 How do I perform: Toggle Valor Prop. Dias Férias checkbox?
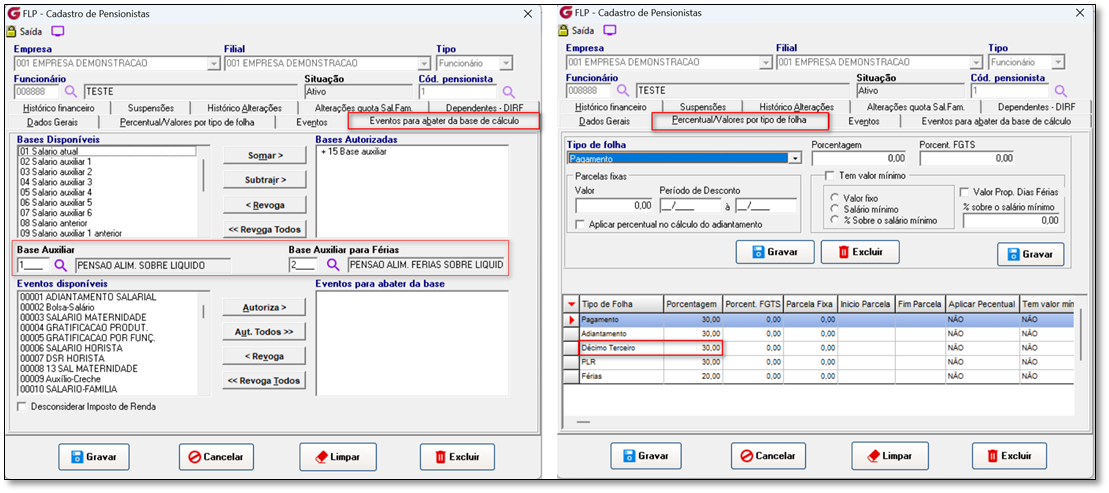pos(965,192)
